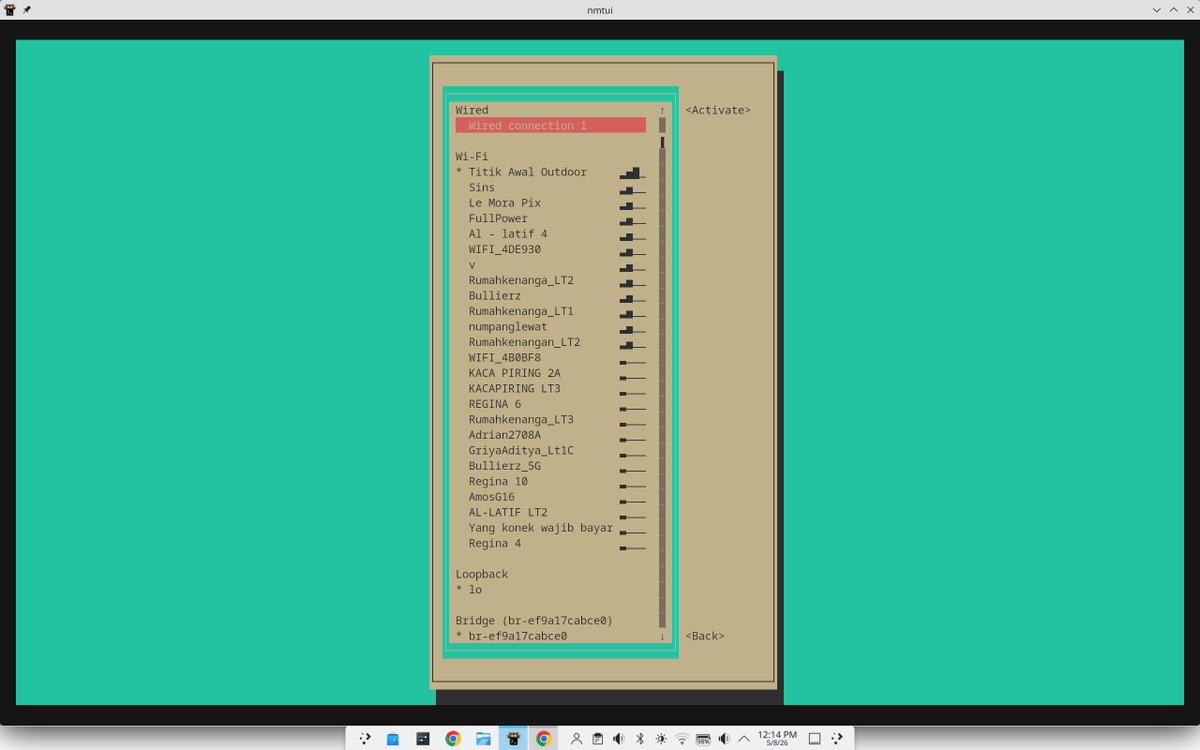1200x750 pixels.
Task: Open the Wi-Fi network tray icon
Action: pyautogui.click(x=682, y=739)
